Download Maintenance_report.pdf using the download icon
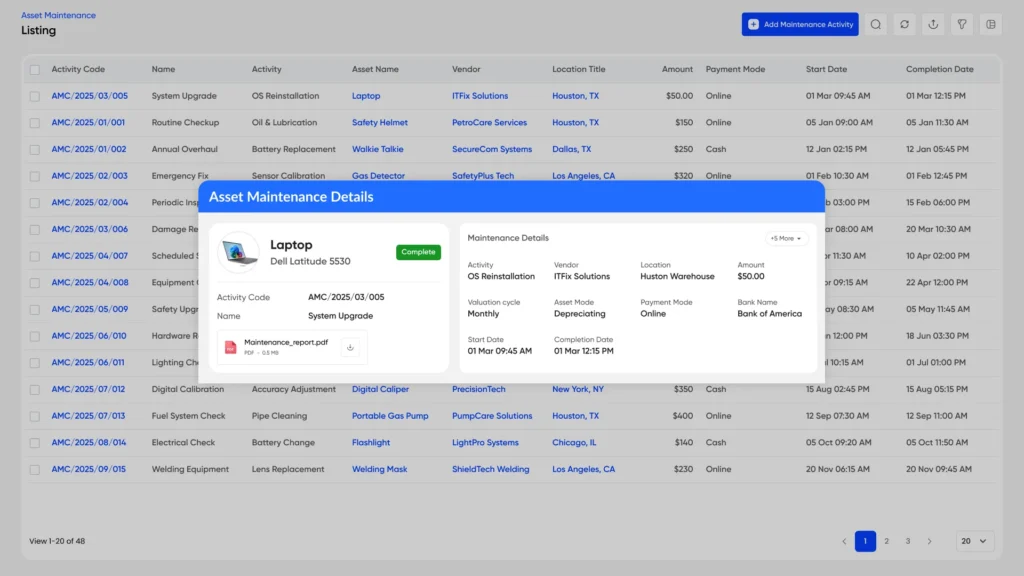 350,348
